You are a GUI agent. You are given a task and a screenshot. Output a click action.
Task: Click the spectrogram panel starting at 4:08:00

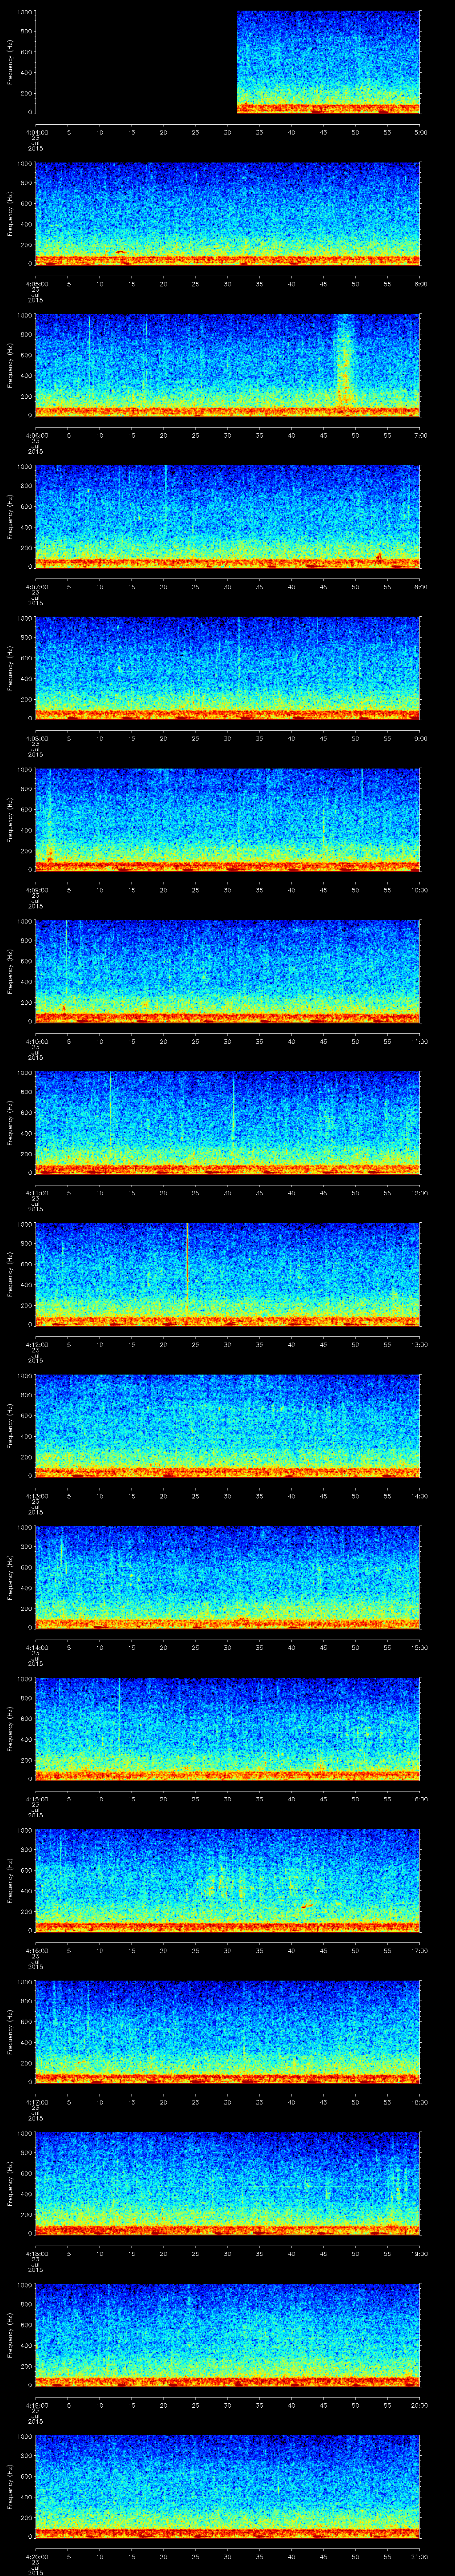(228, 668)
